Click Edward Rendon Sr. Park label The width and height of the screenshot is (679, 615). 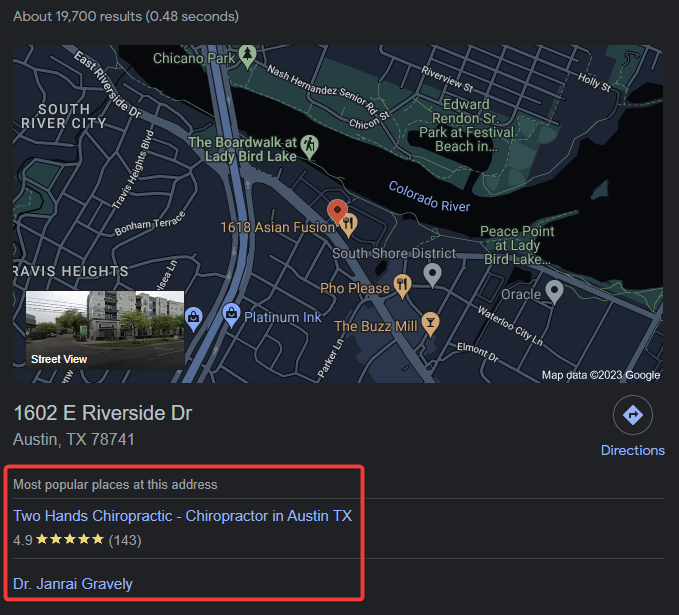tap(466, 125)
